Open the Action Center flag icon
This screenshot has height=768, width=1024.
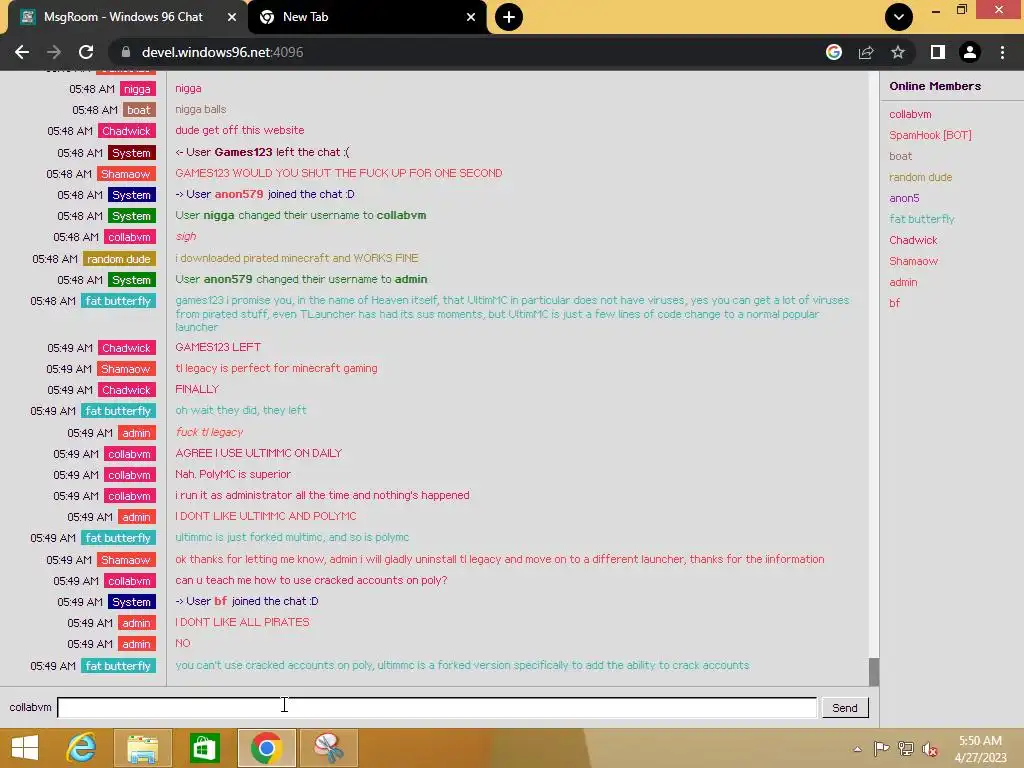pos(882,749)
